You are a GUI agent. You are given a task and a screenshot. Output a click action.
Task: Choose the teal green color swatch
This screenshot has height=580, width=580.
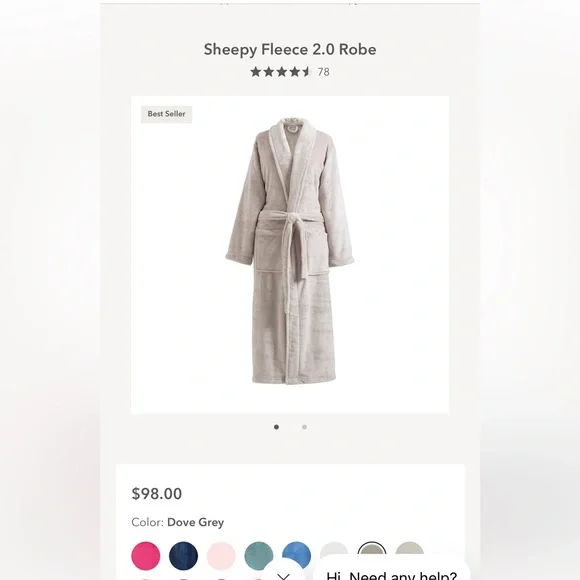coord(259,556)
